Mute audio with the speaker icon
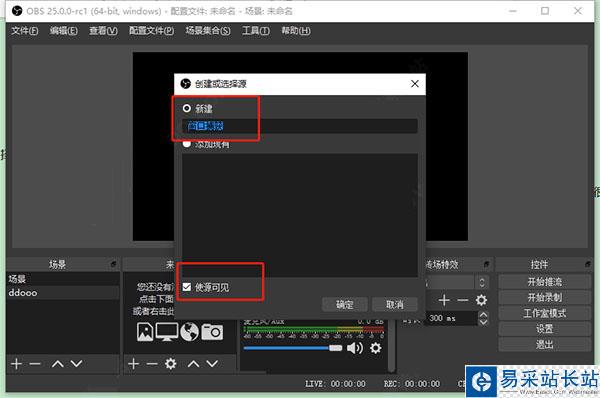This screenshot has height=398, width=600. click(x=355, y=348)
